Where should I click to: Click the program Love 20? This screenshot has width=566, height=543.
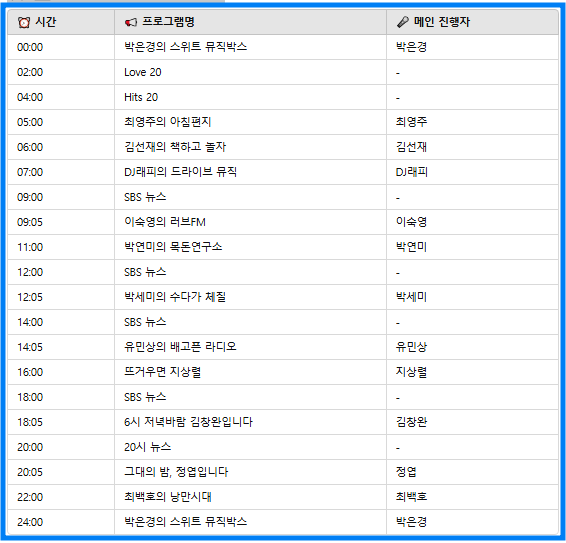tap(143, 72)
